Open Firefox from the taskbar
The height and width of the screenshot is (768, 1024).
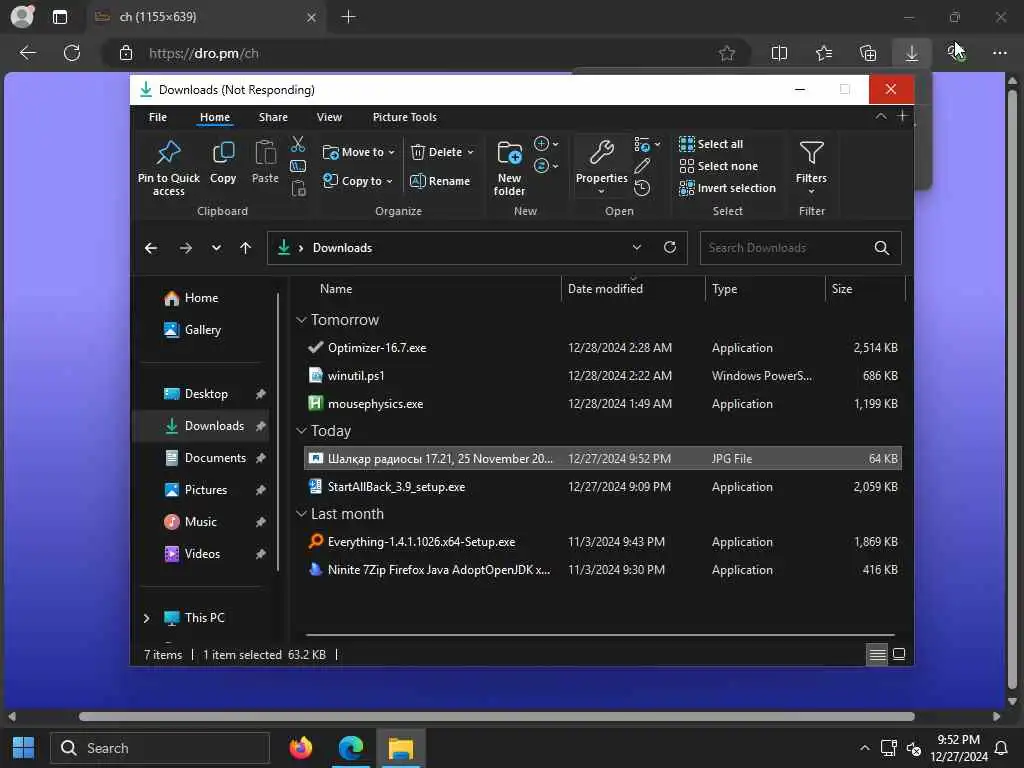click(x=301, y=748)
